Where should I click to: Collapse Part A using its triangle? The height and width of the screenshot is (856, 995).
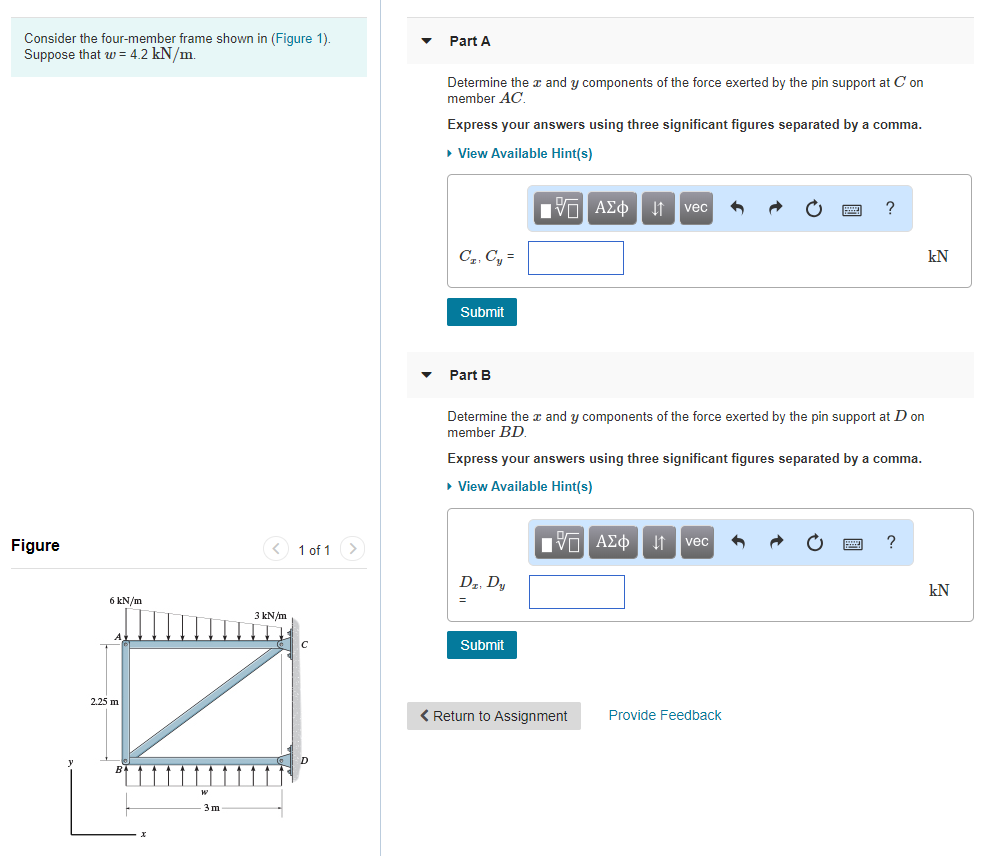click(428, 41)
